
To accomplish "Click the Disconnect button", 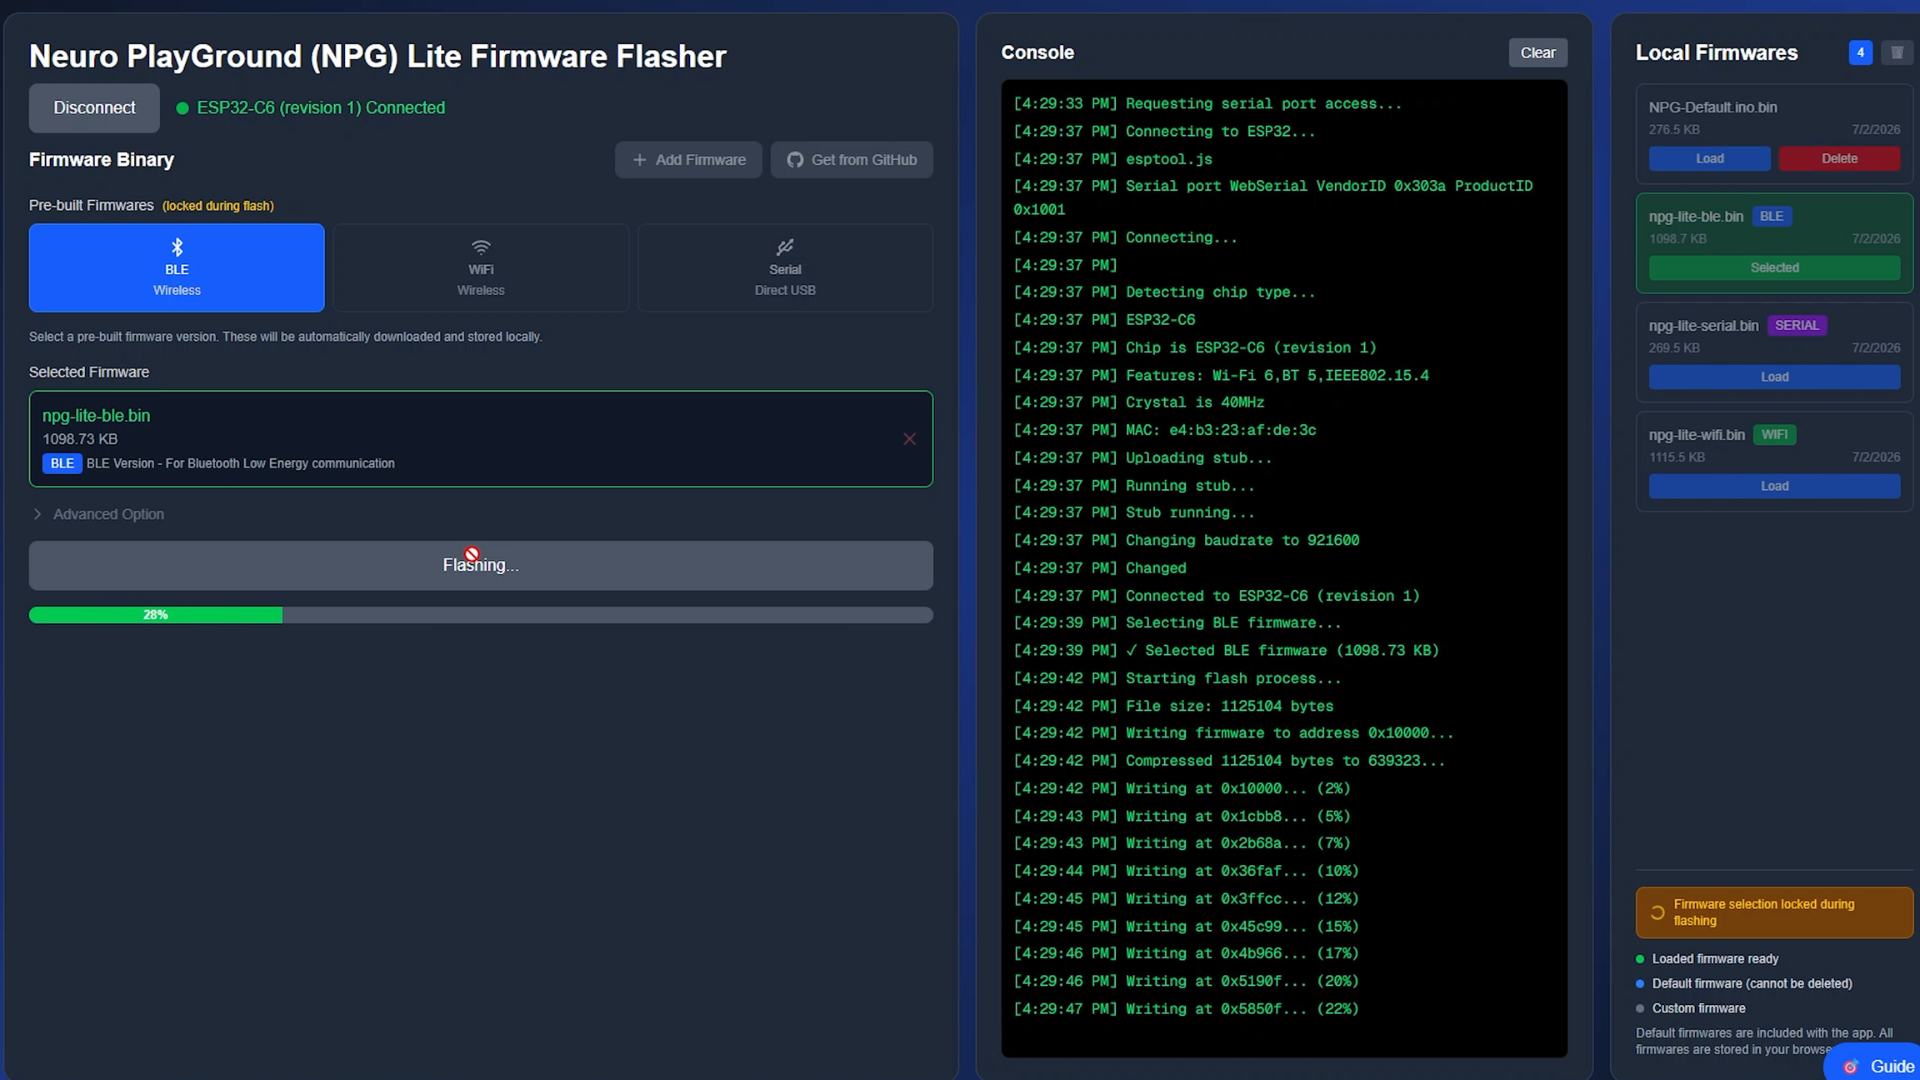I will (x=94, y=108).
